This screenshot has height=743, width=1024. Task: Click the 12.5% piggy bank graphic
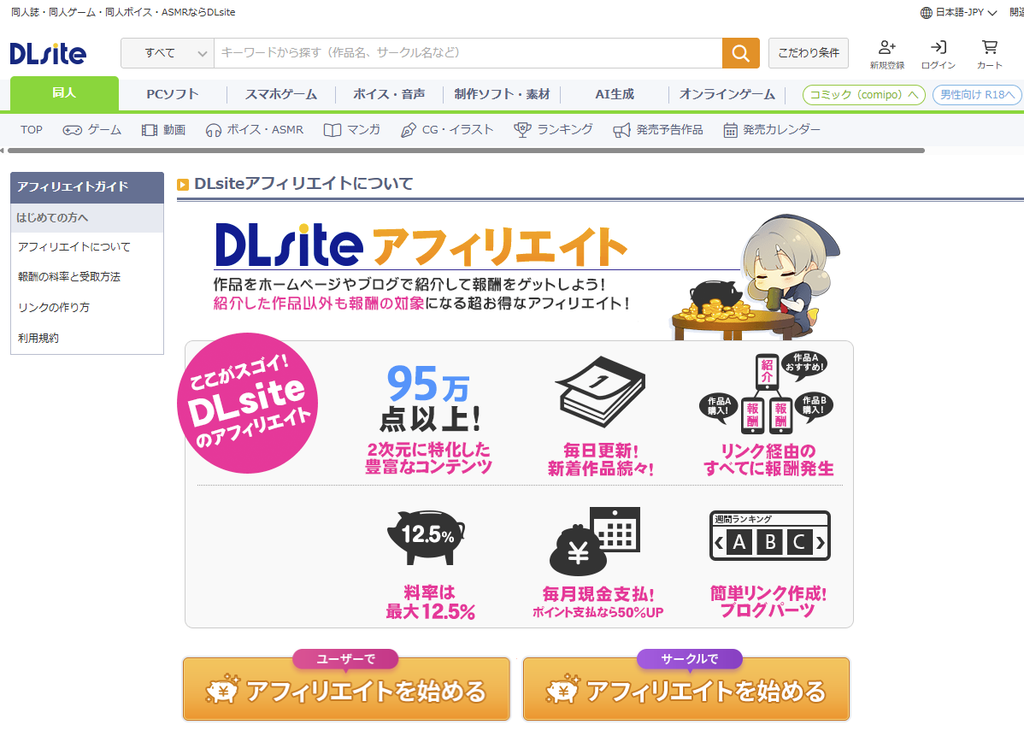(426, 537)
